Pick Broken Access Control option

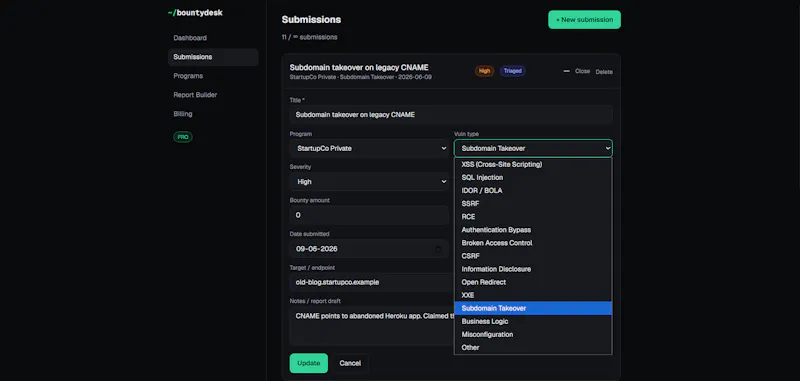pyautogui.click(x=533, y=243)
